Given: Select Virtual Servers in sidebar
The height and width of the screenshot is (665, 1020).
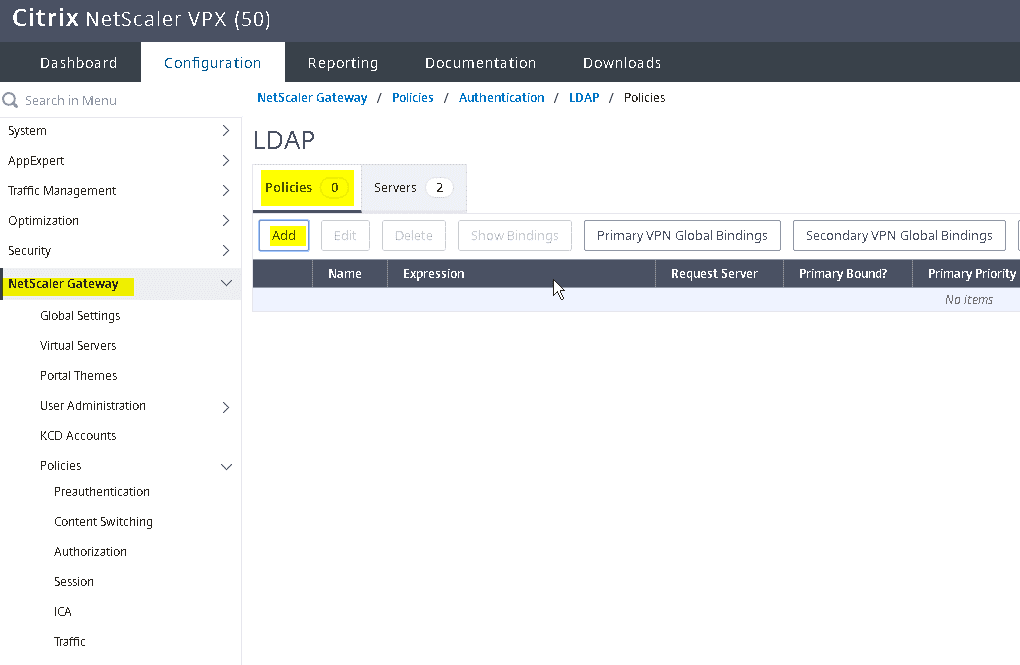Looking at the screenshot, I should (78, 346).
